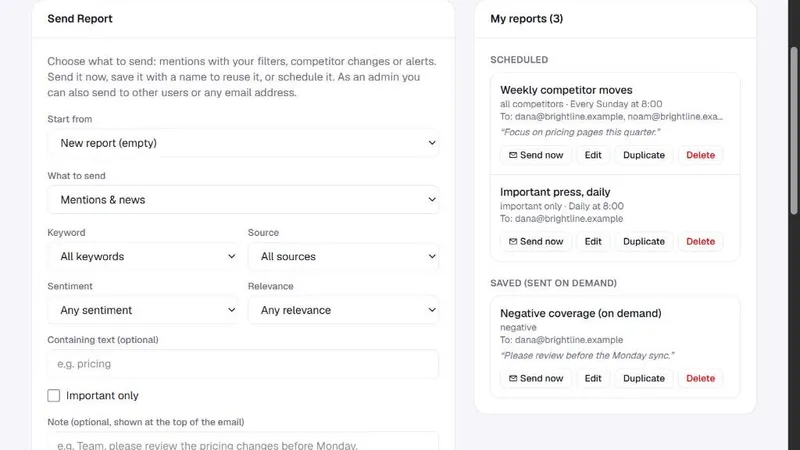Delete the Important press, daily report

701,241
